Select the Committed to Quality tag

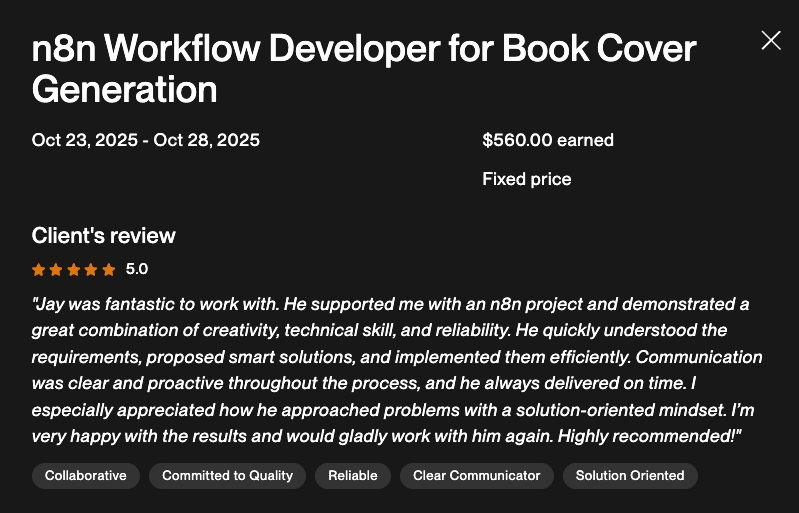(x=227, y=476)
